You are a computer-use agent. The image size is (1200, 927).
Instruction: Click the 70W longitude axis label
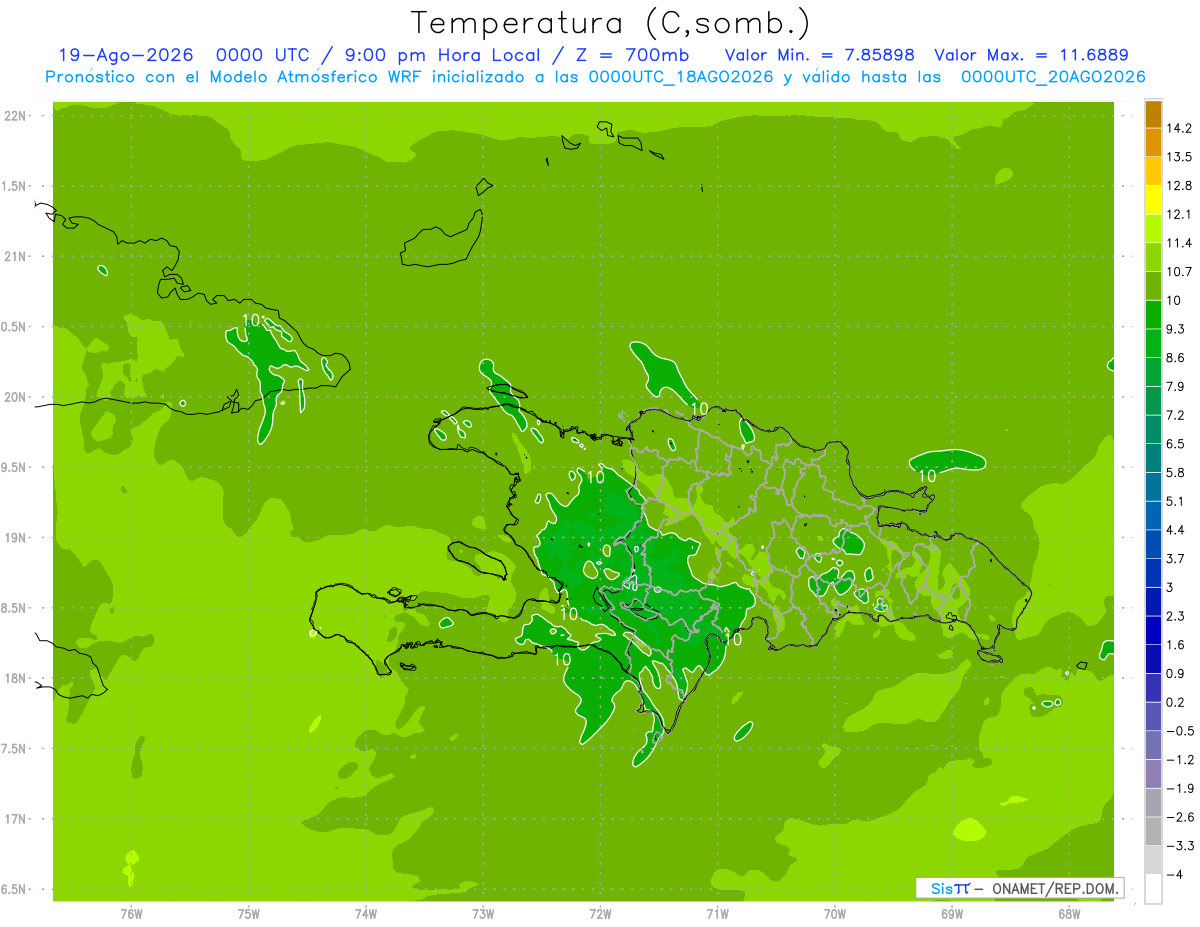(835, 914)
